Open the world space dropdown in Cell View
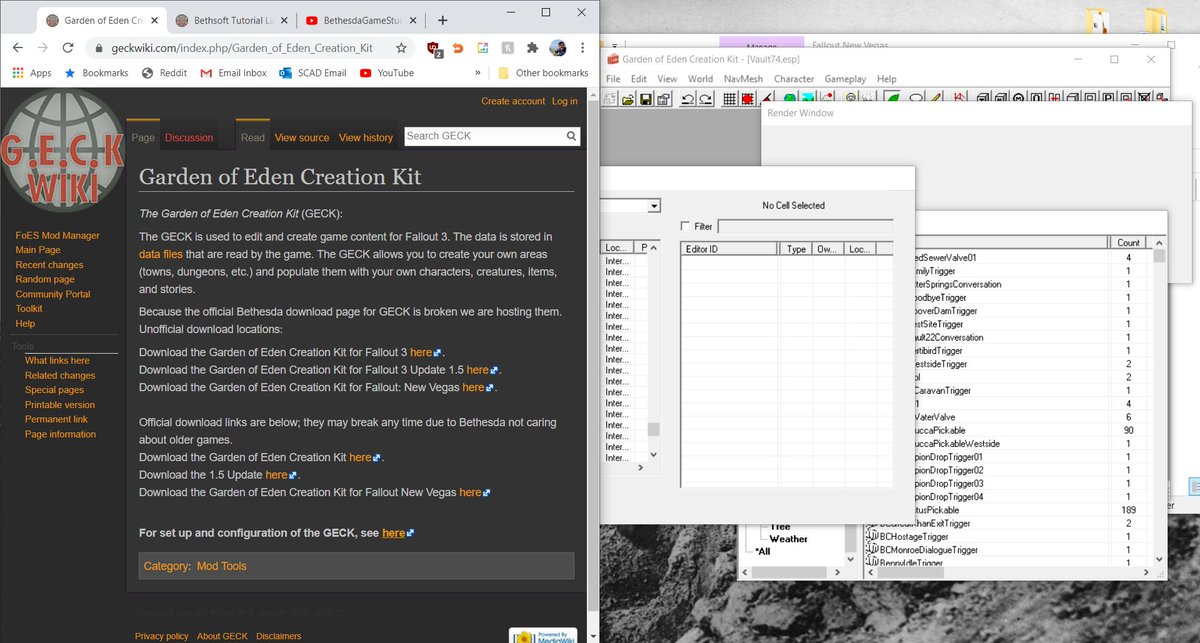Screen dimensions: 1200x643 654,205
